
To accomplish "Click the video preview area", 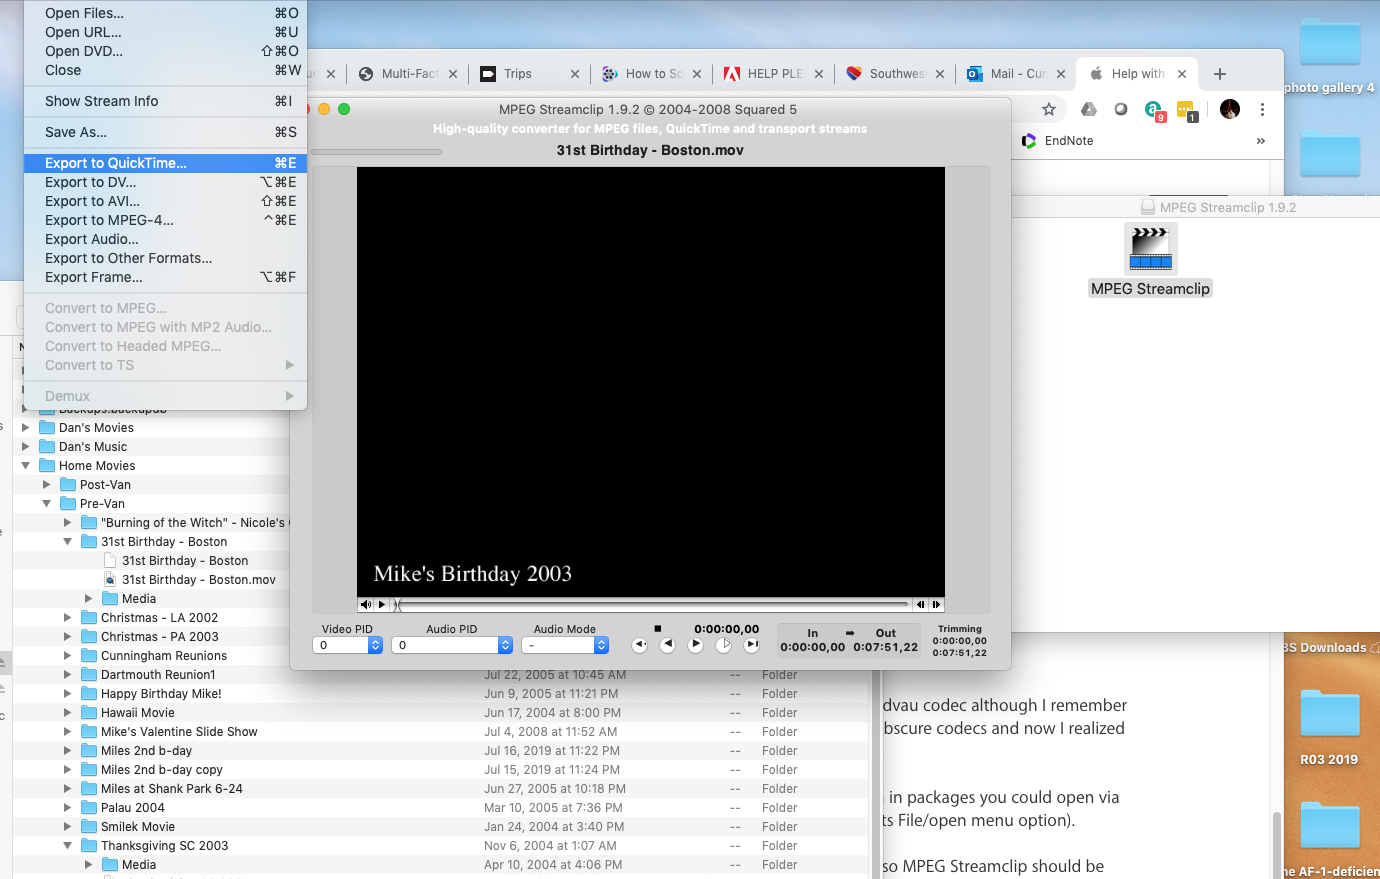I will 651,382.
